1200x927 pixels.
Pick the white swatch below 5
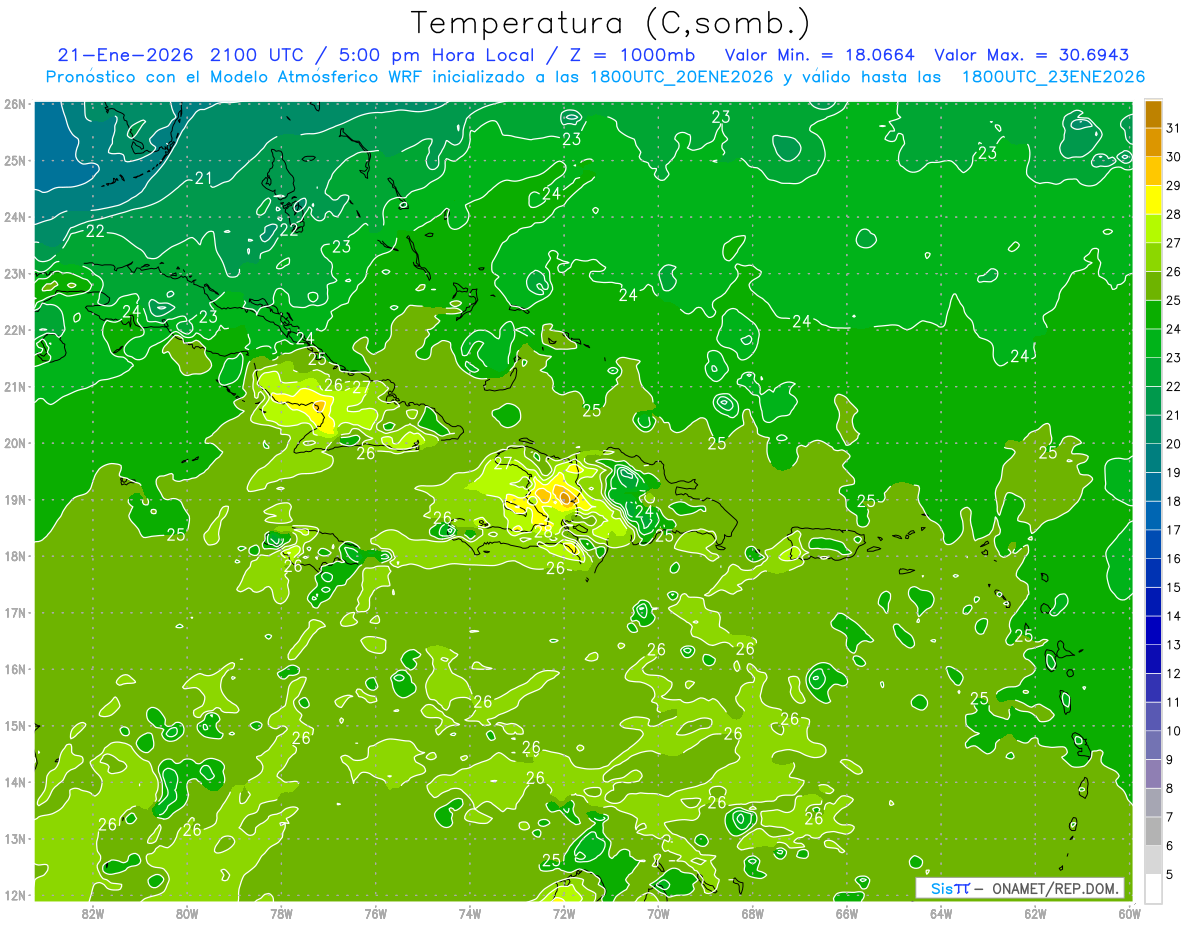[1153, 888]
